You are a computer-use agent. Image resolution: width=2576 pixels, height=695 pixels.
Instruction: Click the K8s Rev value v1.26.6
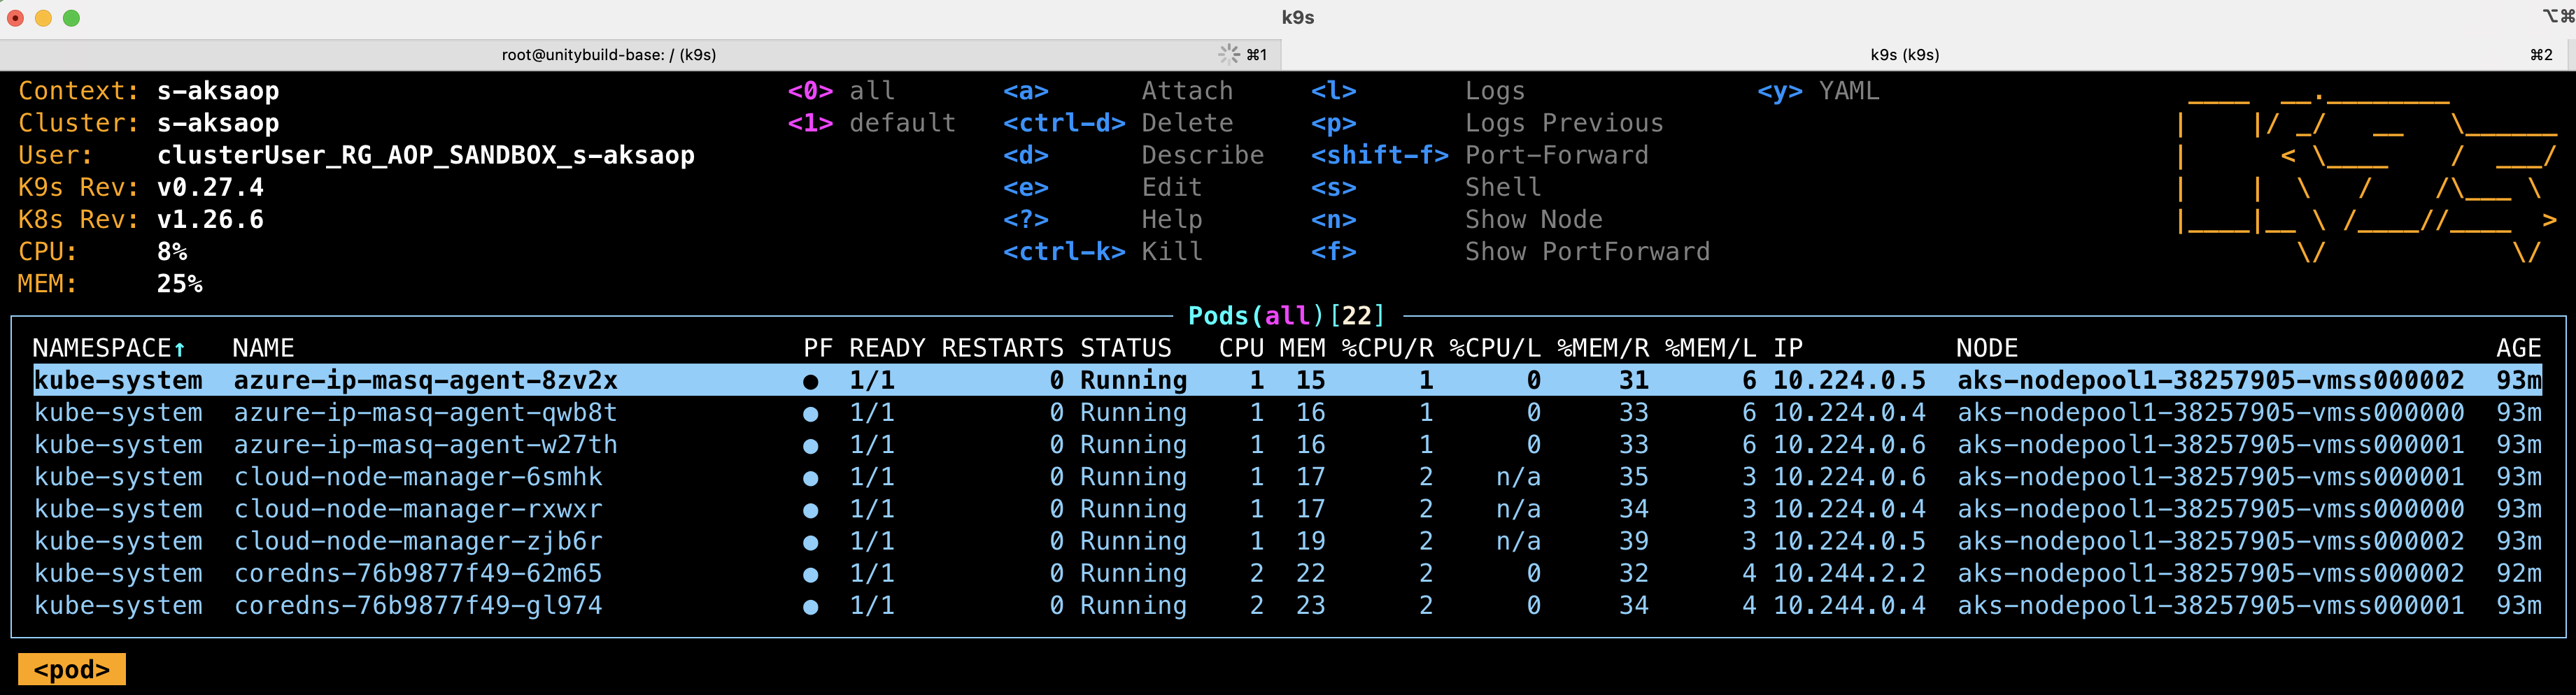coord(210,219)
